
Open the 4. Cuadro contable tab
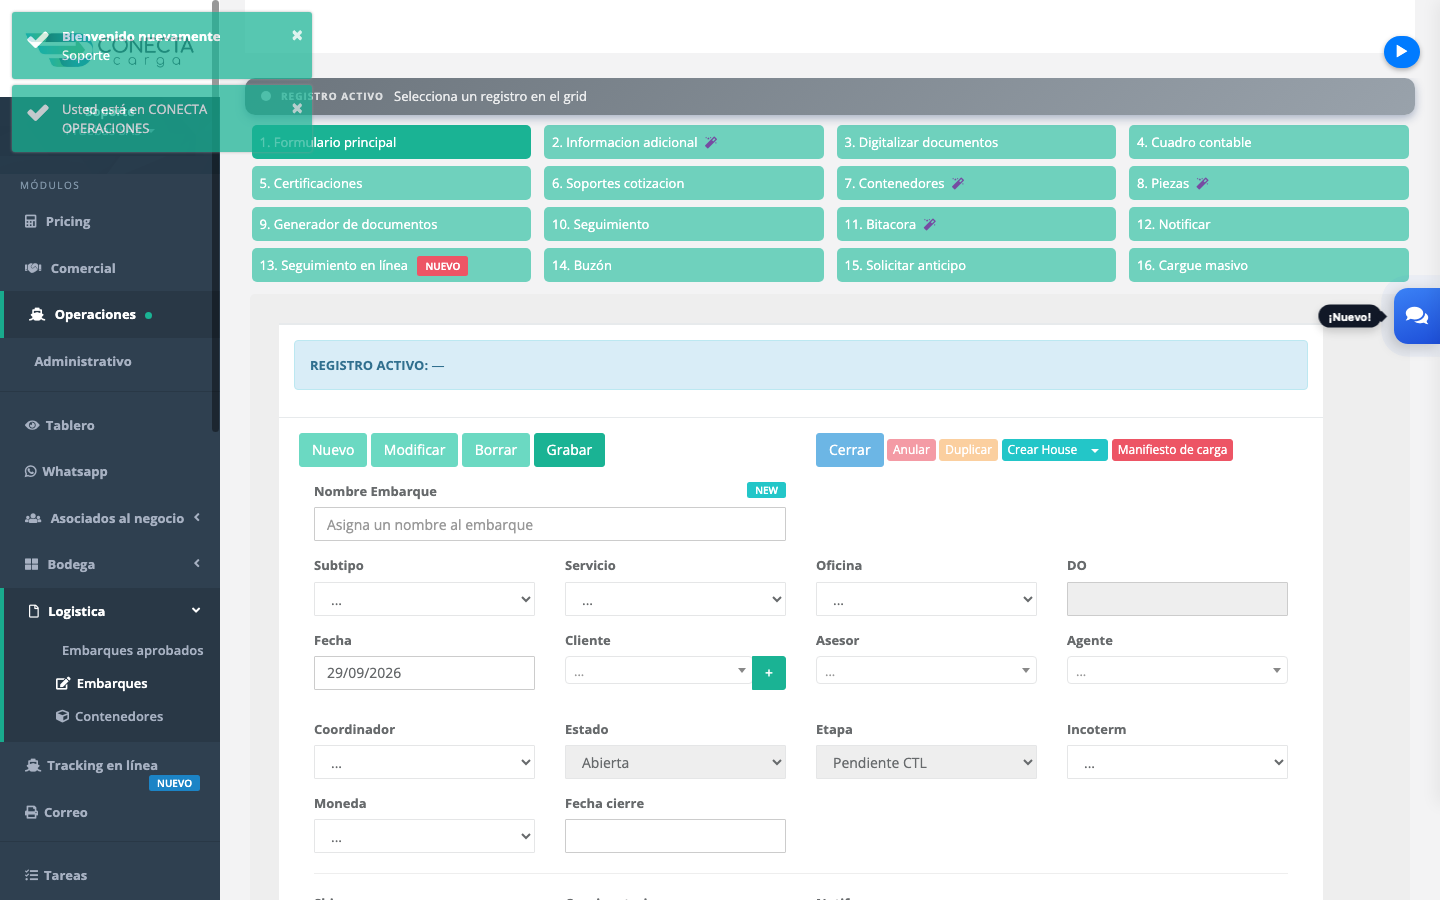[1269, 142]
